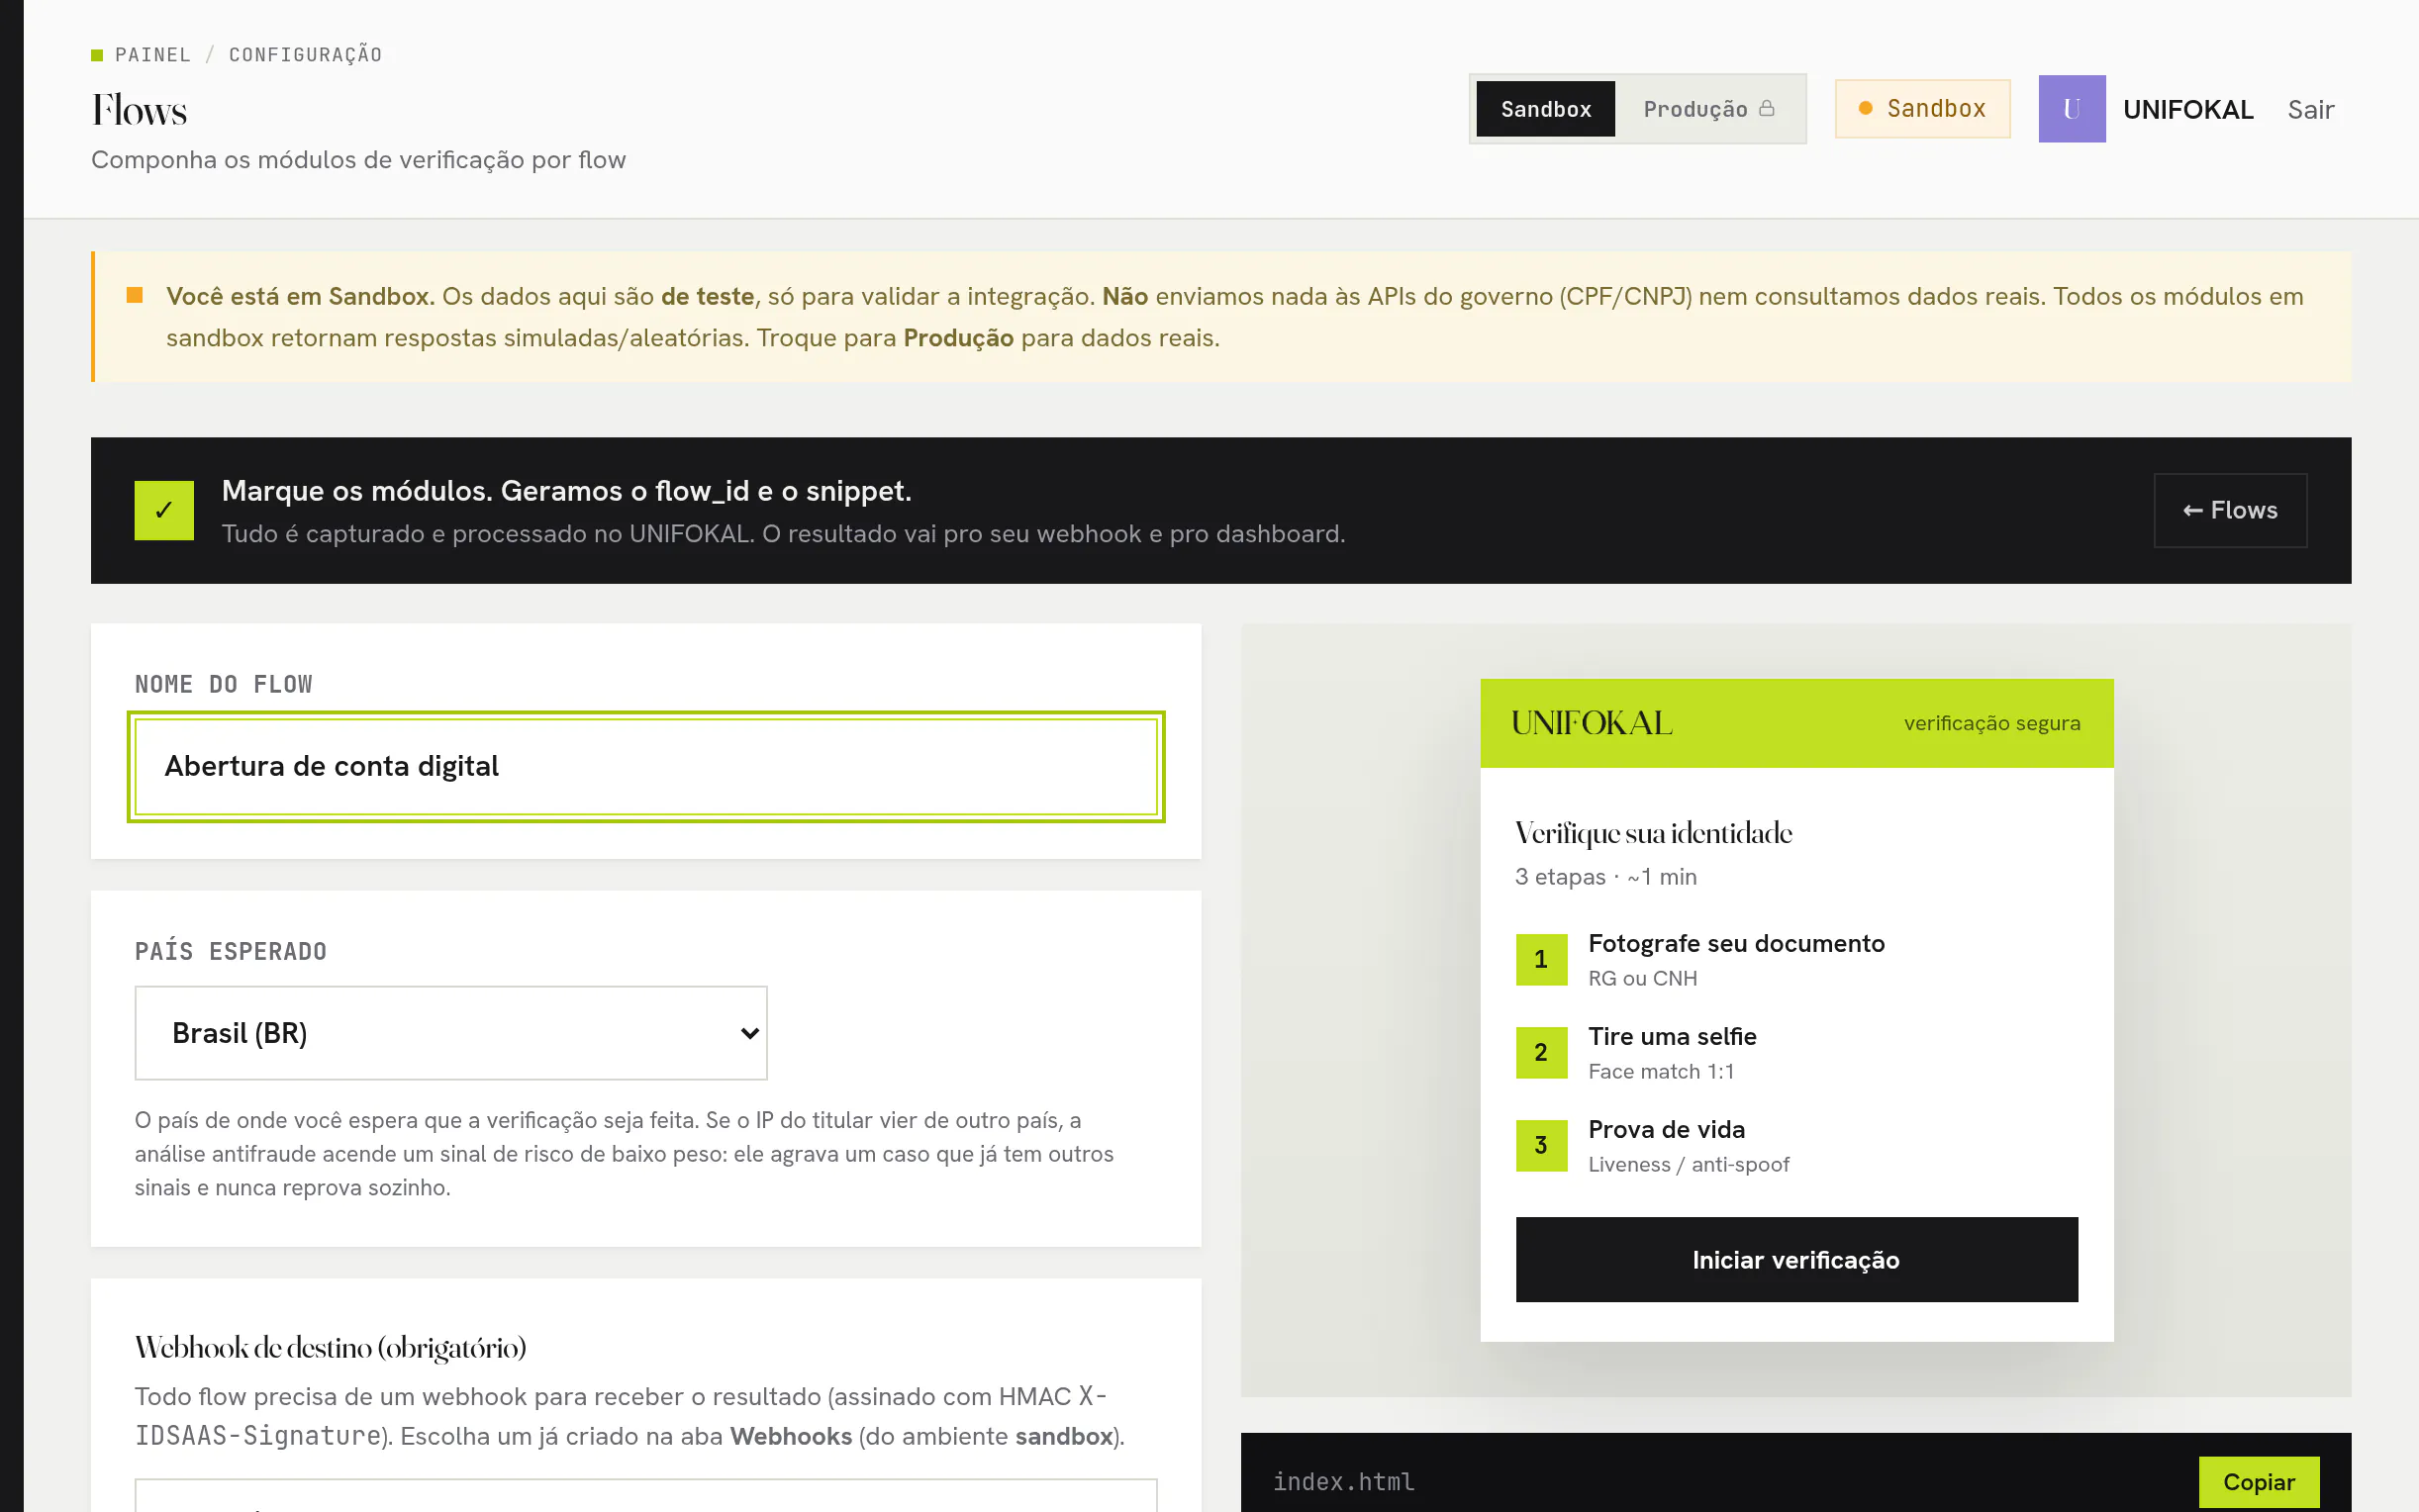Click the UNIFOKAL logo in the preview header
This screenshot has height=1512, width=2419.
[x=1591, y=723]
